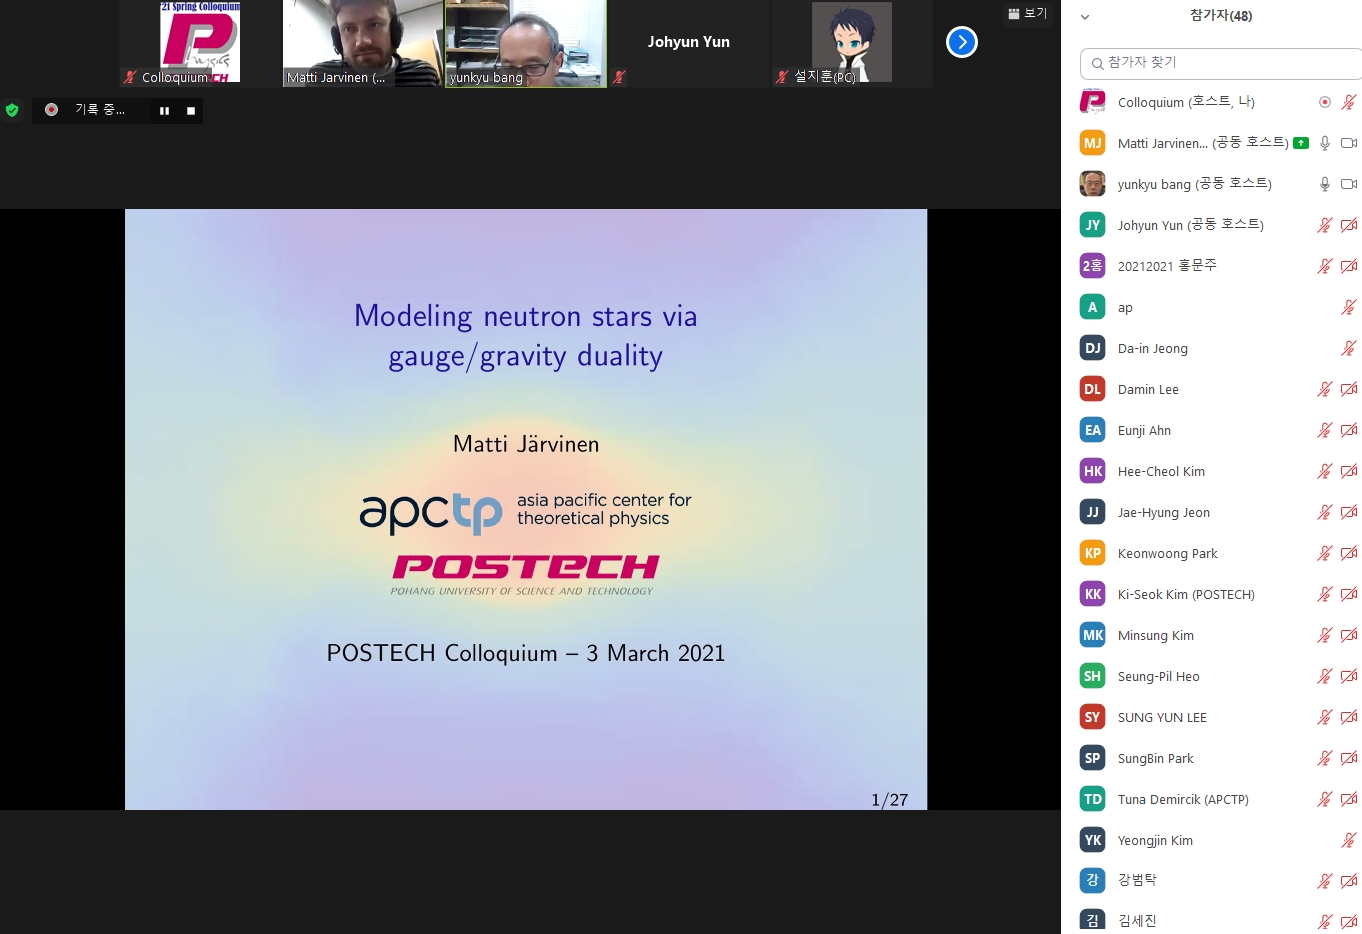Click Seung-Pil Heo muted mic icon
Image resolution: width=1362 pixels, height=934 pixels.
tap(1325, 676)
